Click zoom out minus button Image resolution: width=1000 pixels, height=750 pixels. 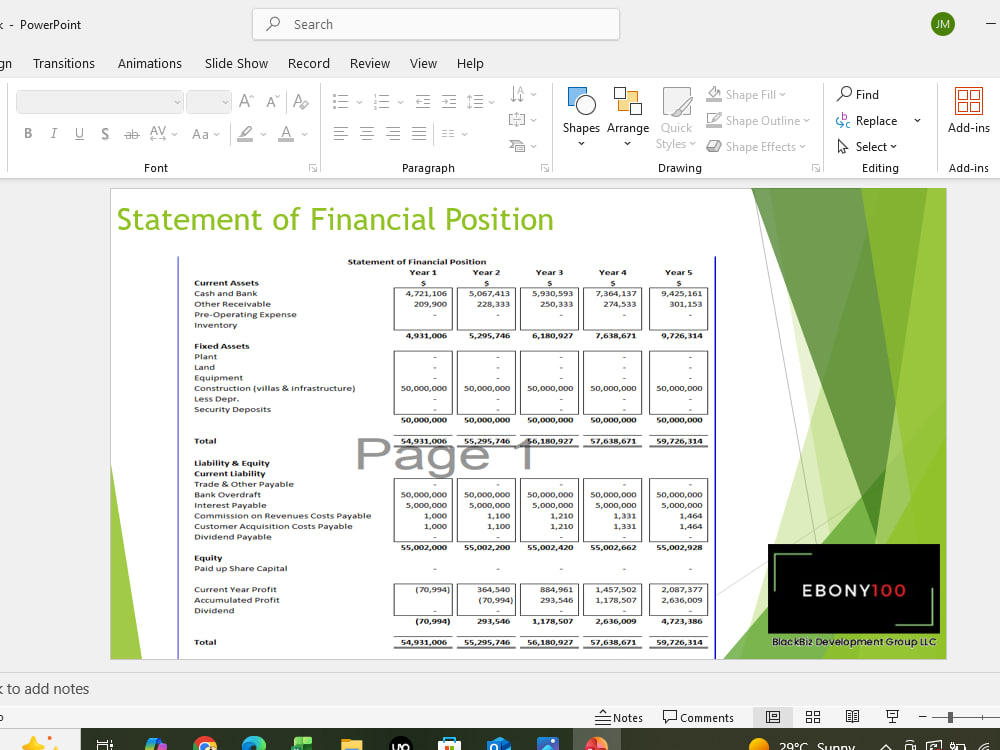click(922, 717)
